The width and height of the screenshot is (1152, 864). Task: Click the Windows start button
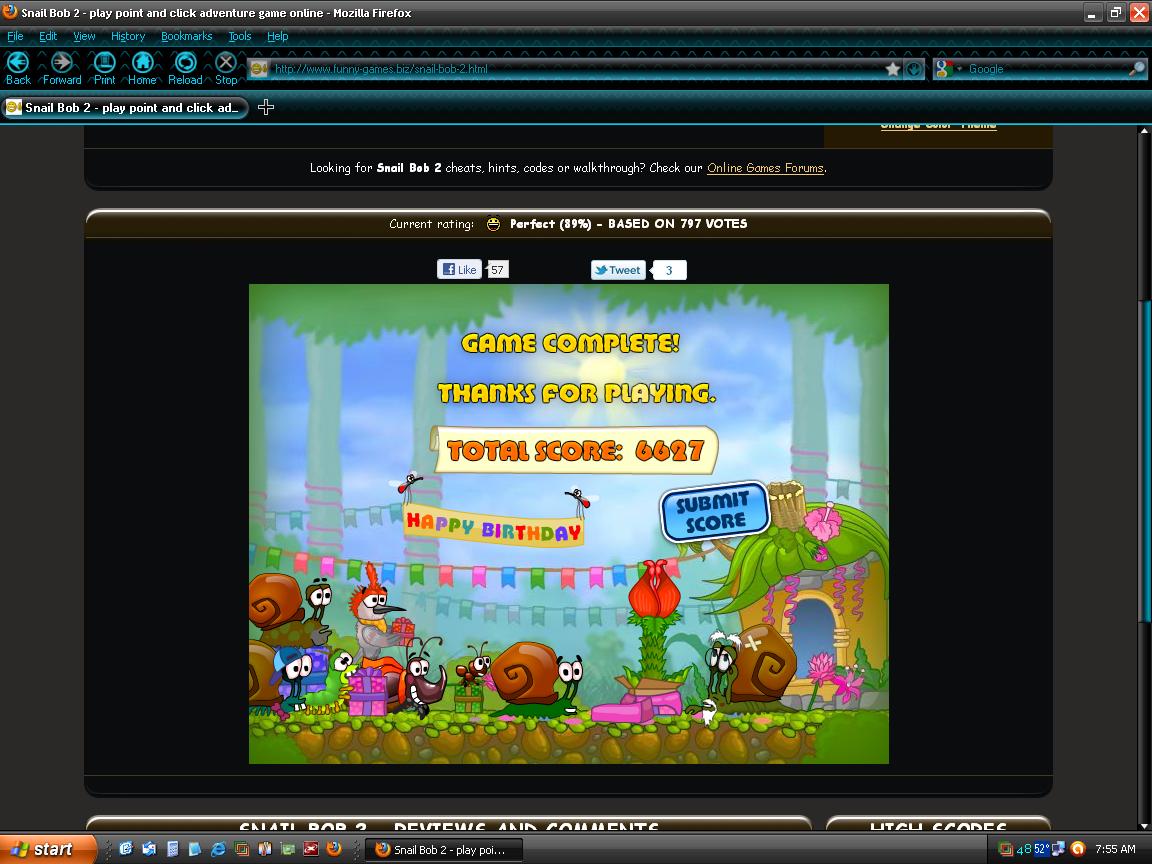[x=48, y=849]
